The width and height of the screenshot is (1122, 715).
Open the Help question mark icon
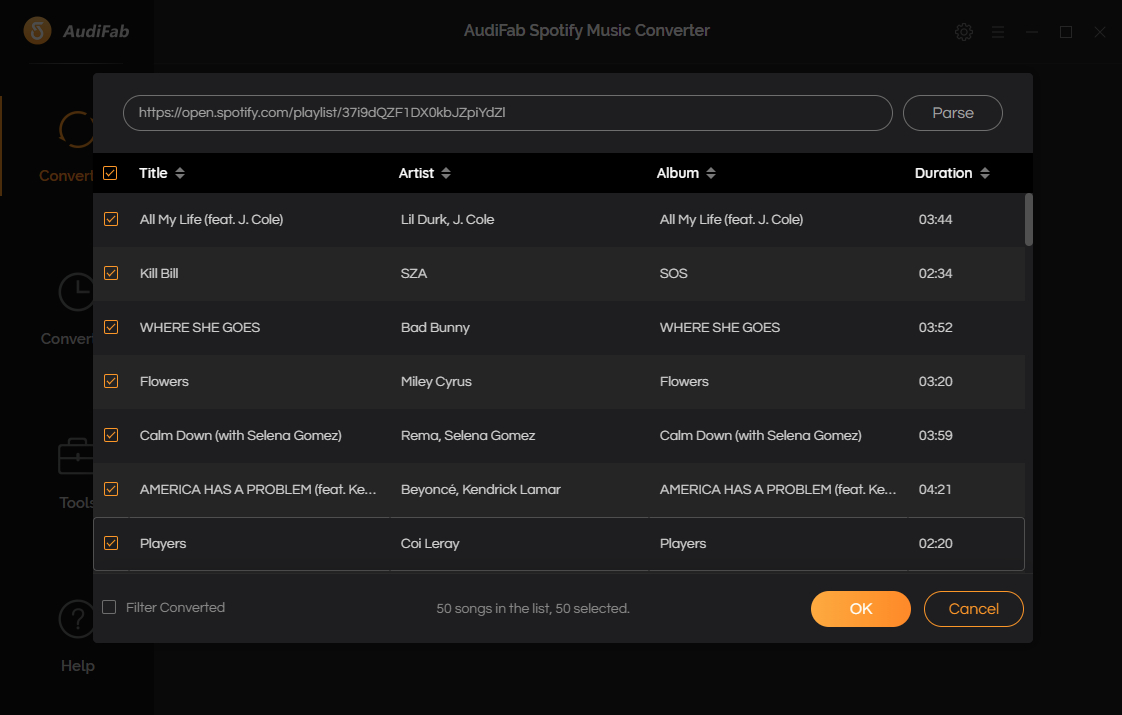tap(77, 618)
